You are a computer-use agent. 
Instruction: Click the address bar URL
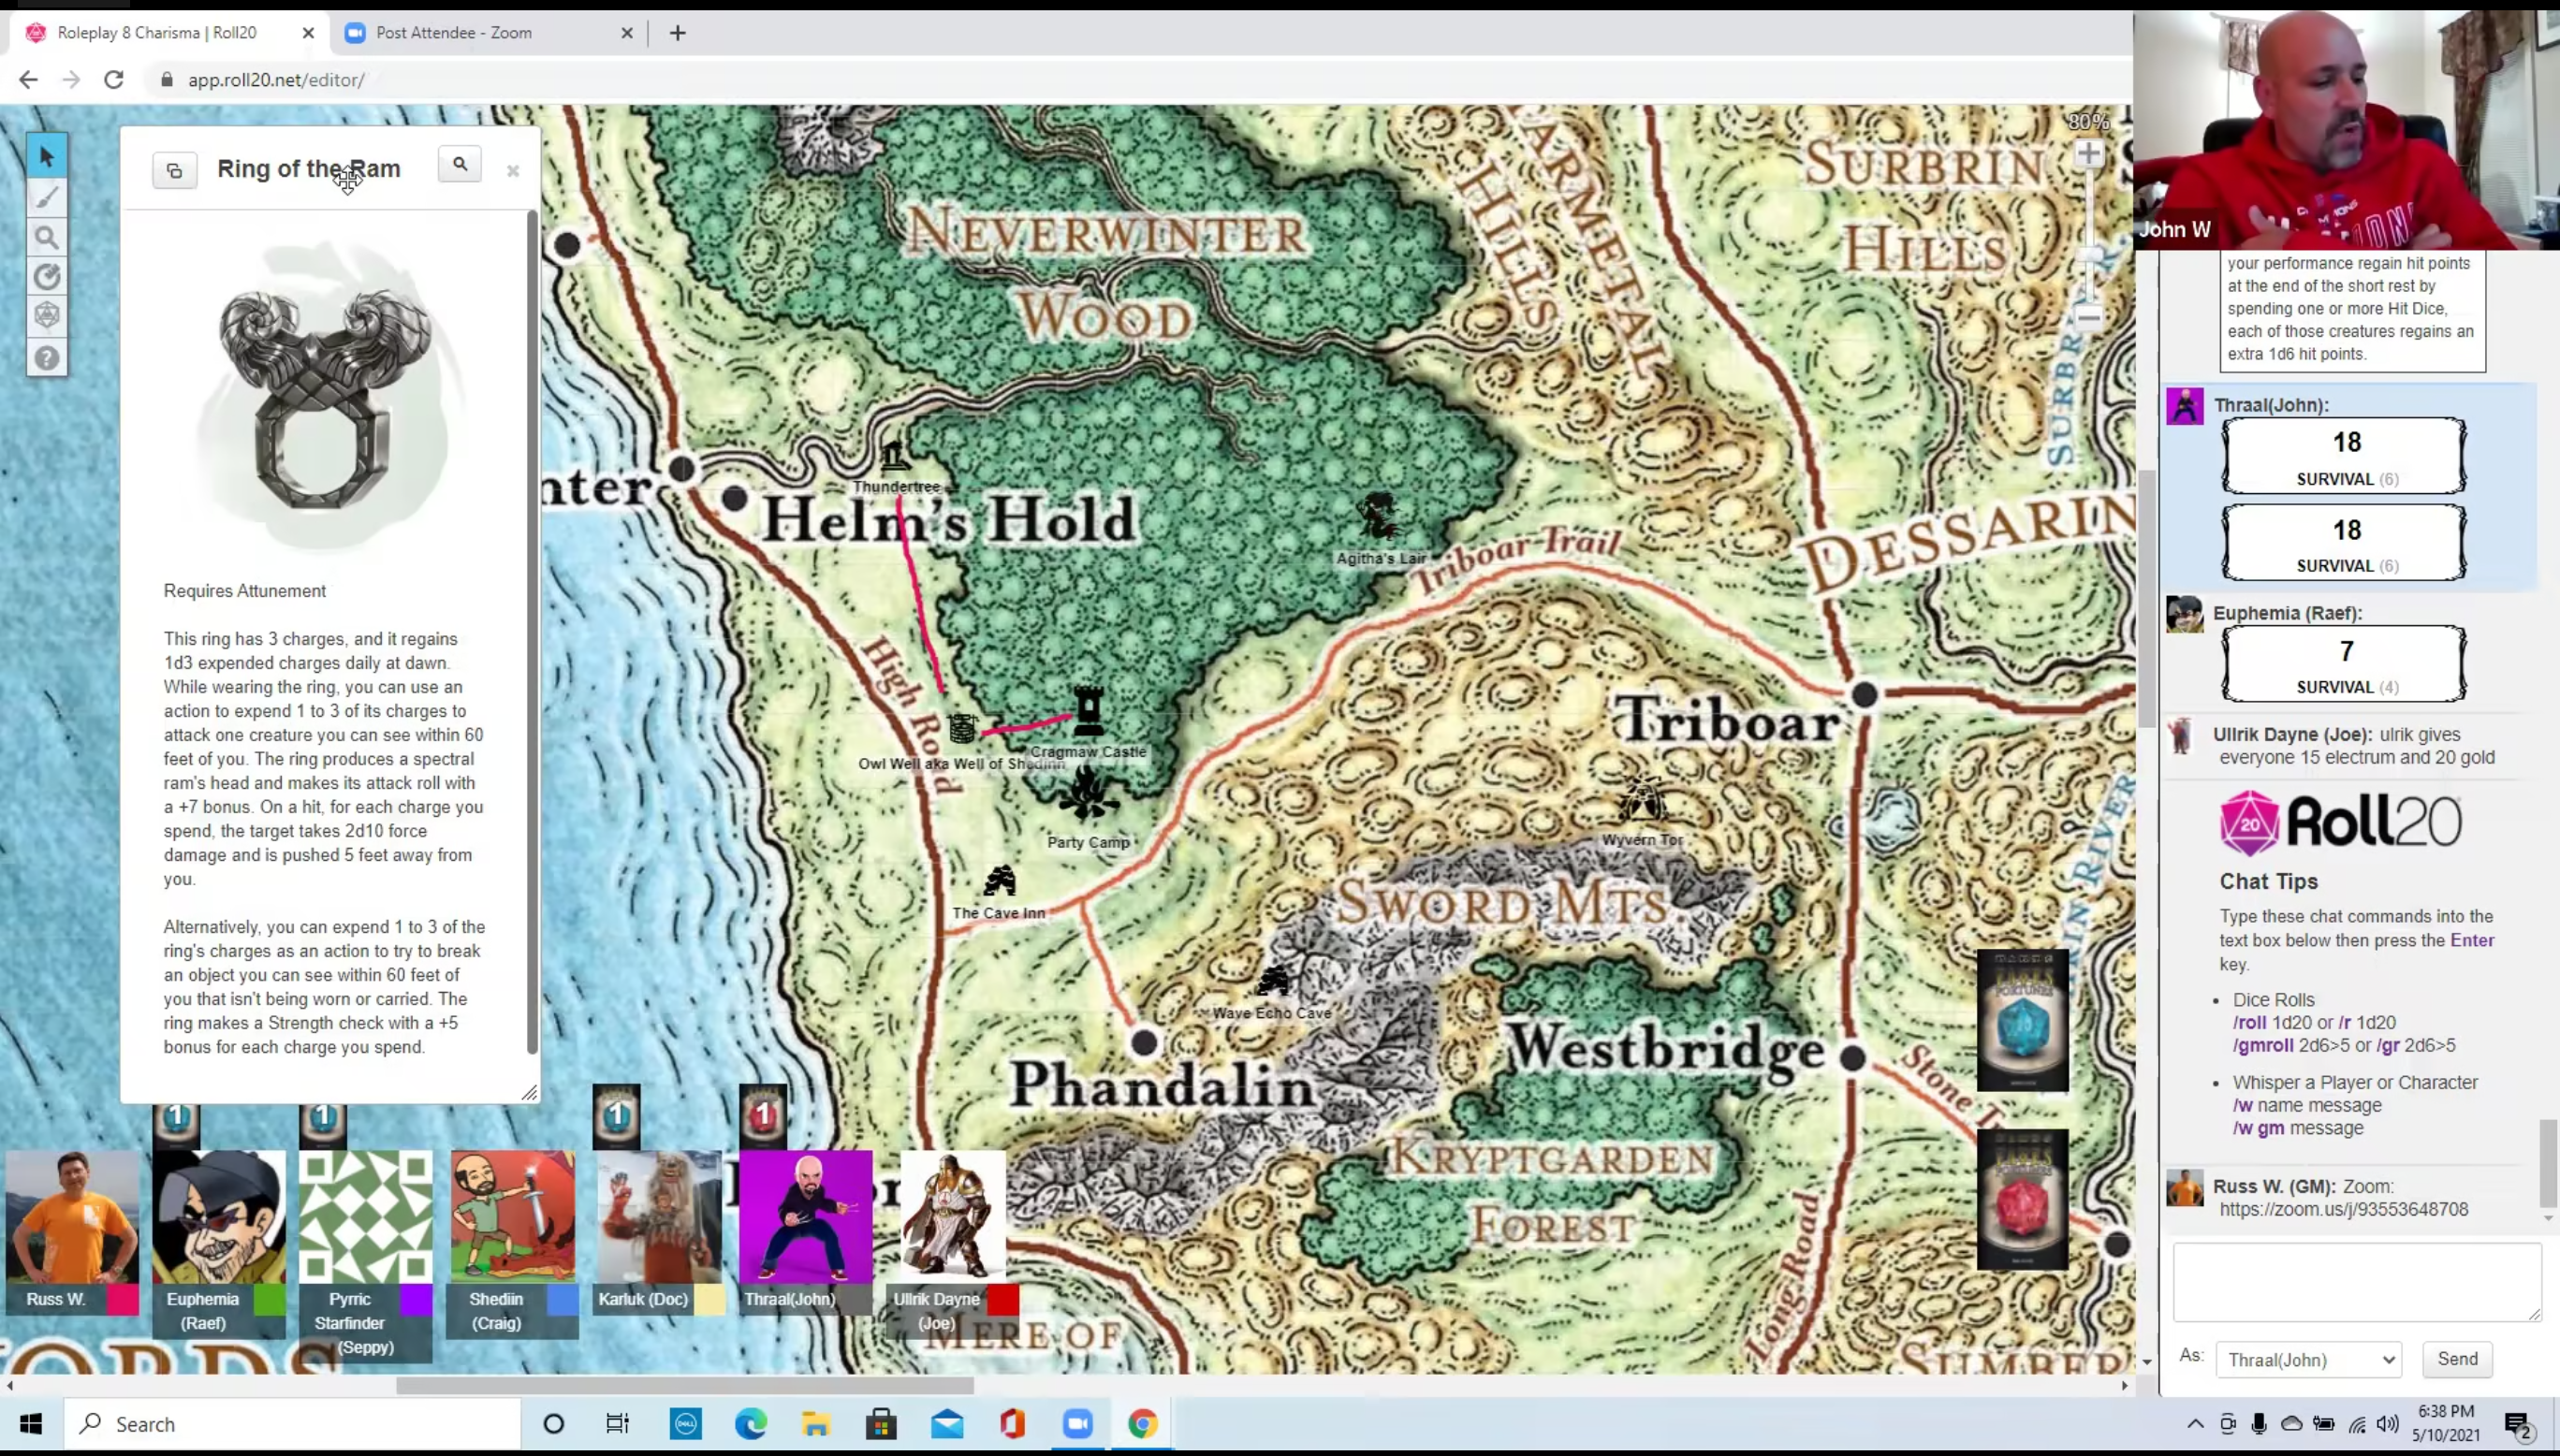pos(276,80)
